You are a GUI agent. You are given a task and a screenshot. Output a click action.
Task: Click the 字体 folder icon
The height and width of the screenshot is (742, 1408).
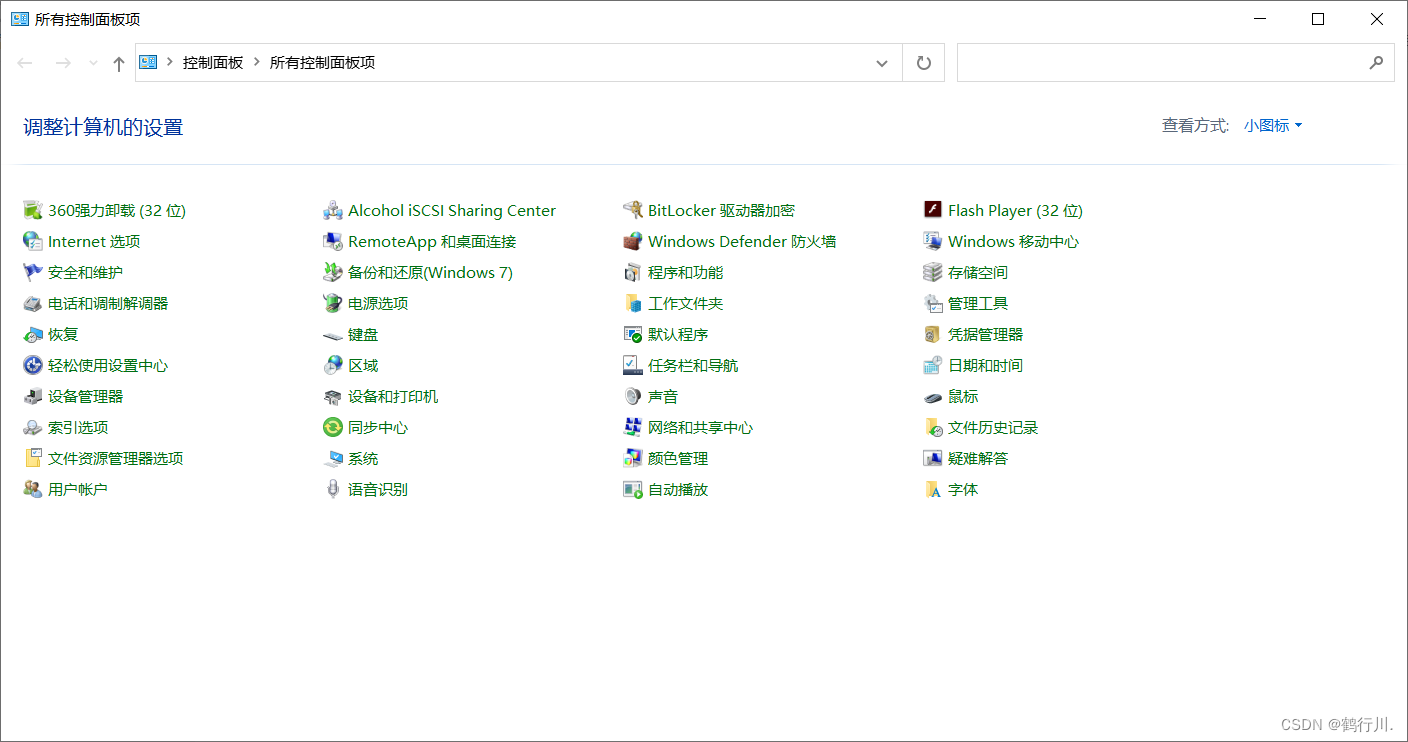[x=933, y=489]
